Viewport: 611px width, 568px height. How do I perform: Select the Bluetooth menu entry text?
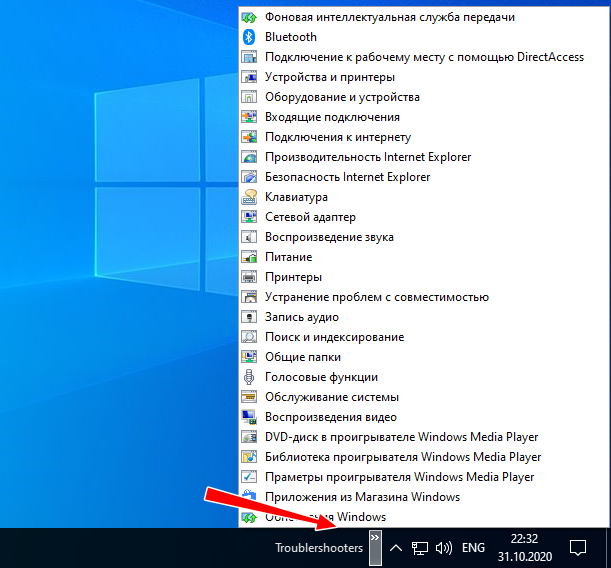coord(291,37)
